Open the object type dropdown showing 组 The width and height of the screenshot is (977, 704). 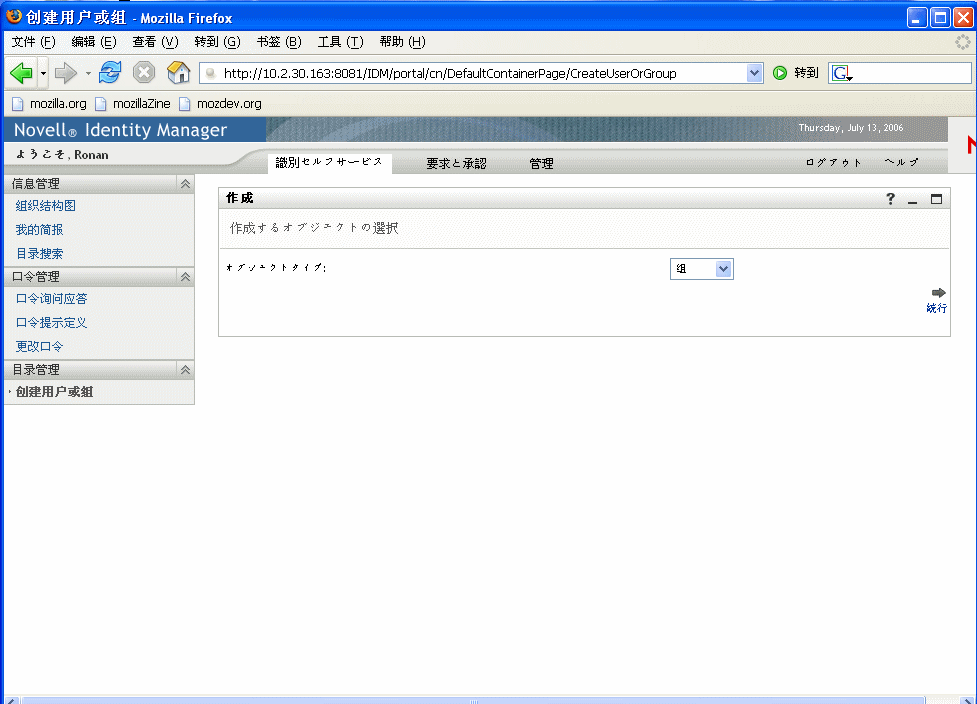[x=702, y=269]
